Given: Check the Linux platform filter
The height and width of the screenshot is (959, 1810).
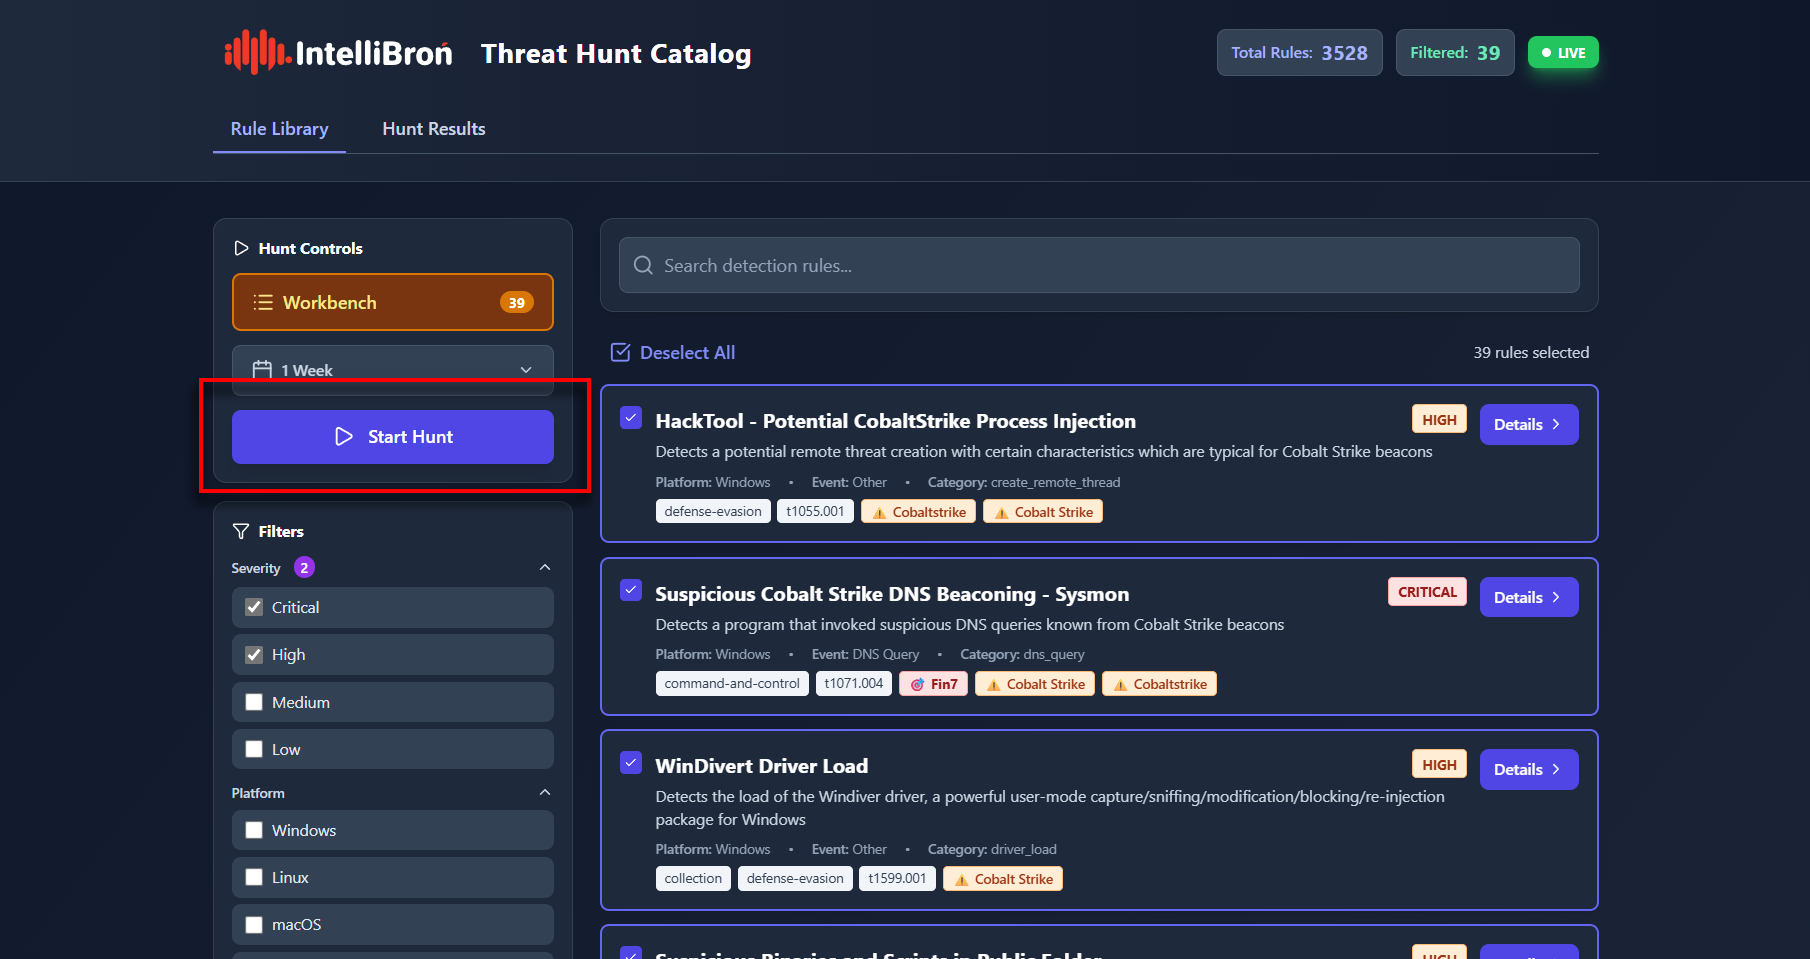Looking at the screenshot, I should coord(255,878).
